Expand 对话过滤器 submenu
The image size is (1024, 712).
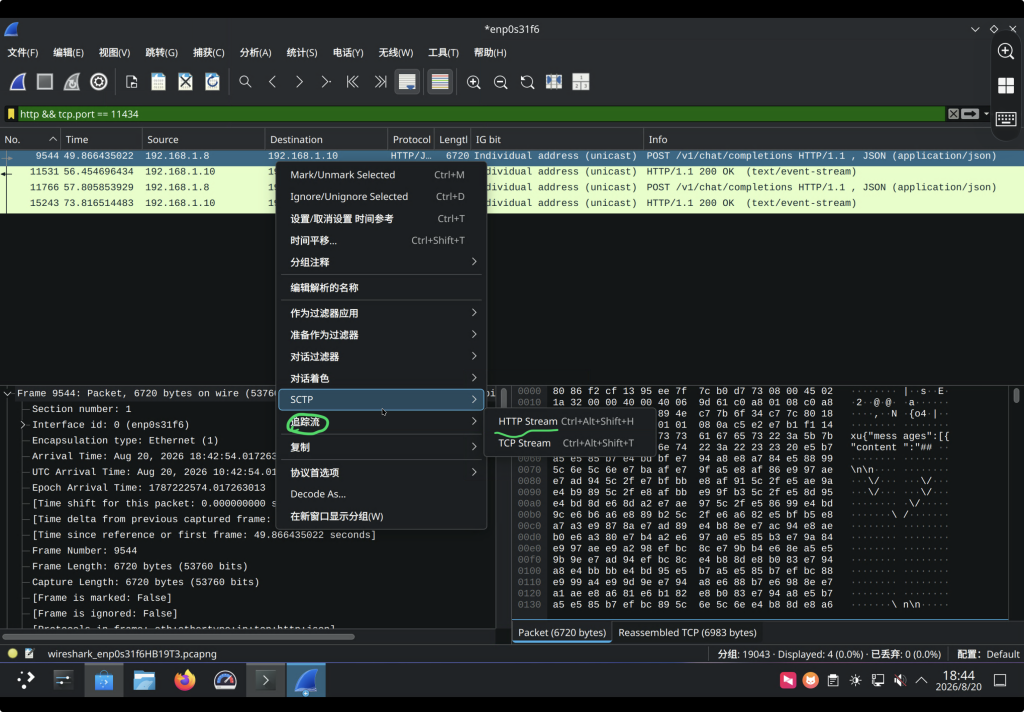[x=382, y=357]
